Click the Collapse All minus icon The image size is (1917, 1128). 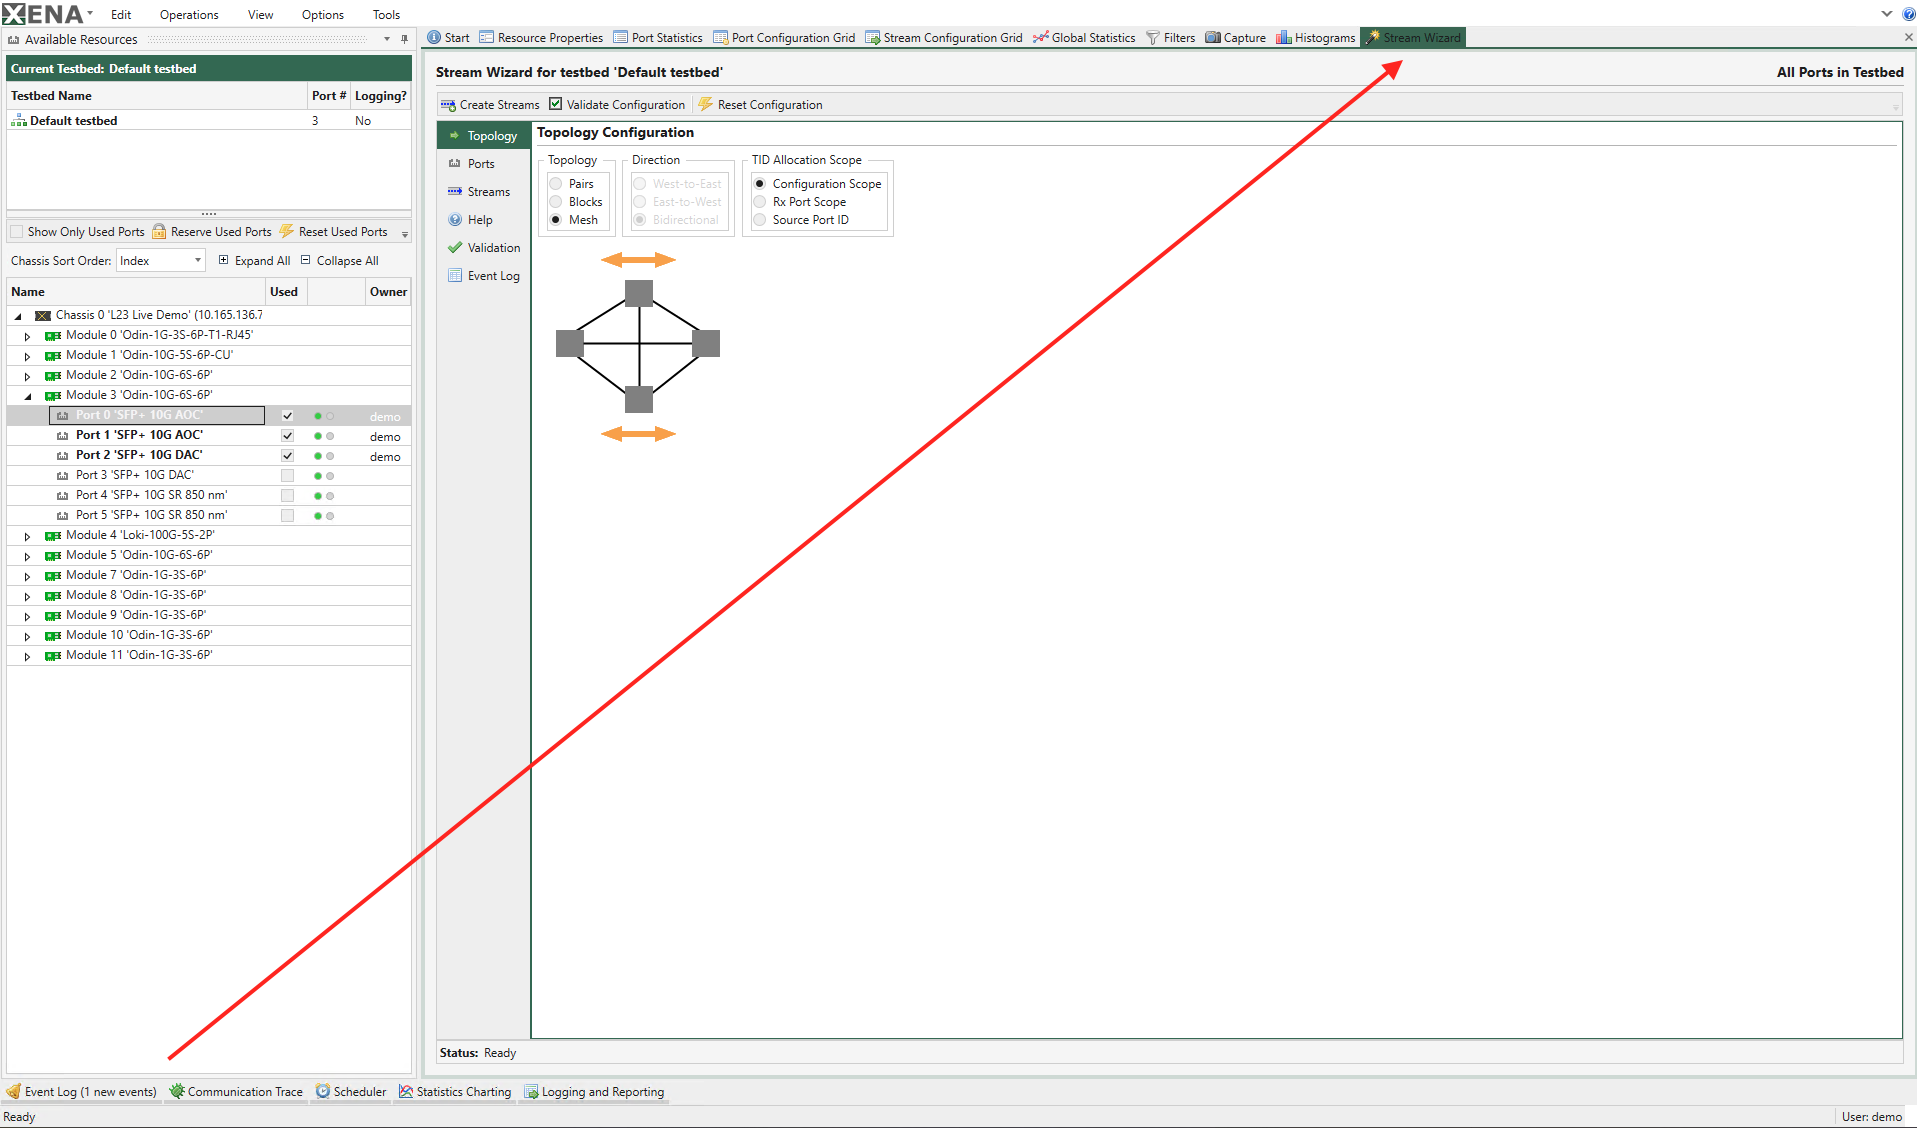[306, 260]
